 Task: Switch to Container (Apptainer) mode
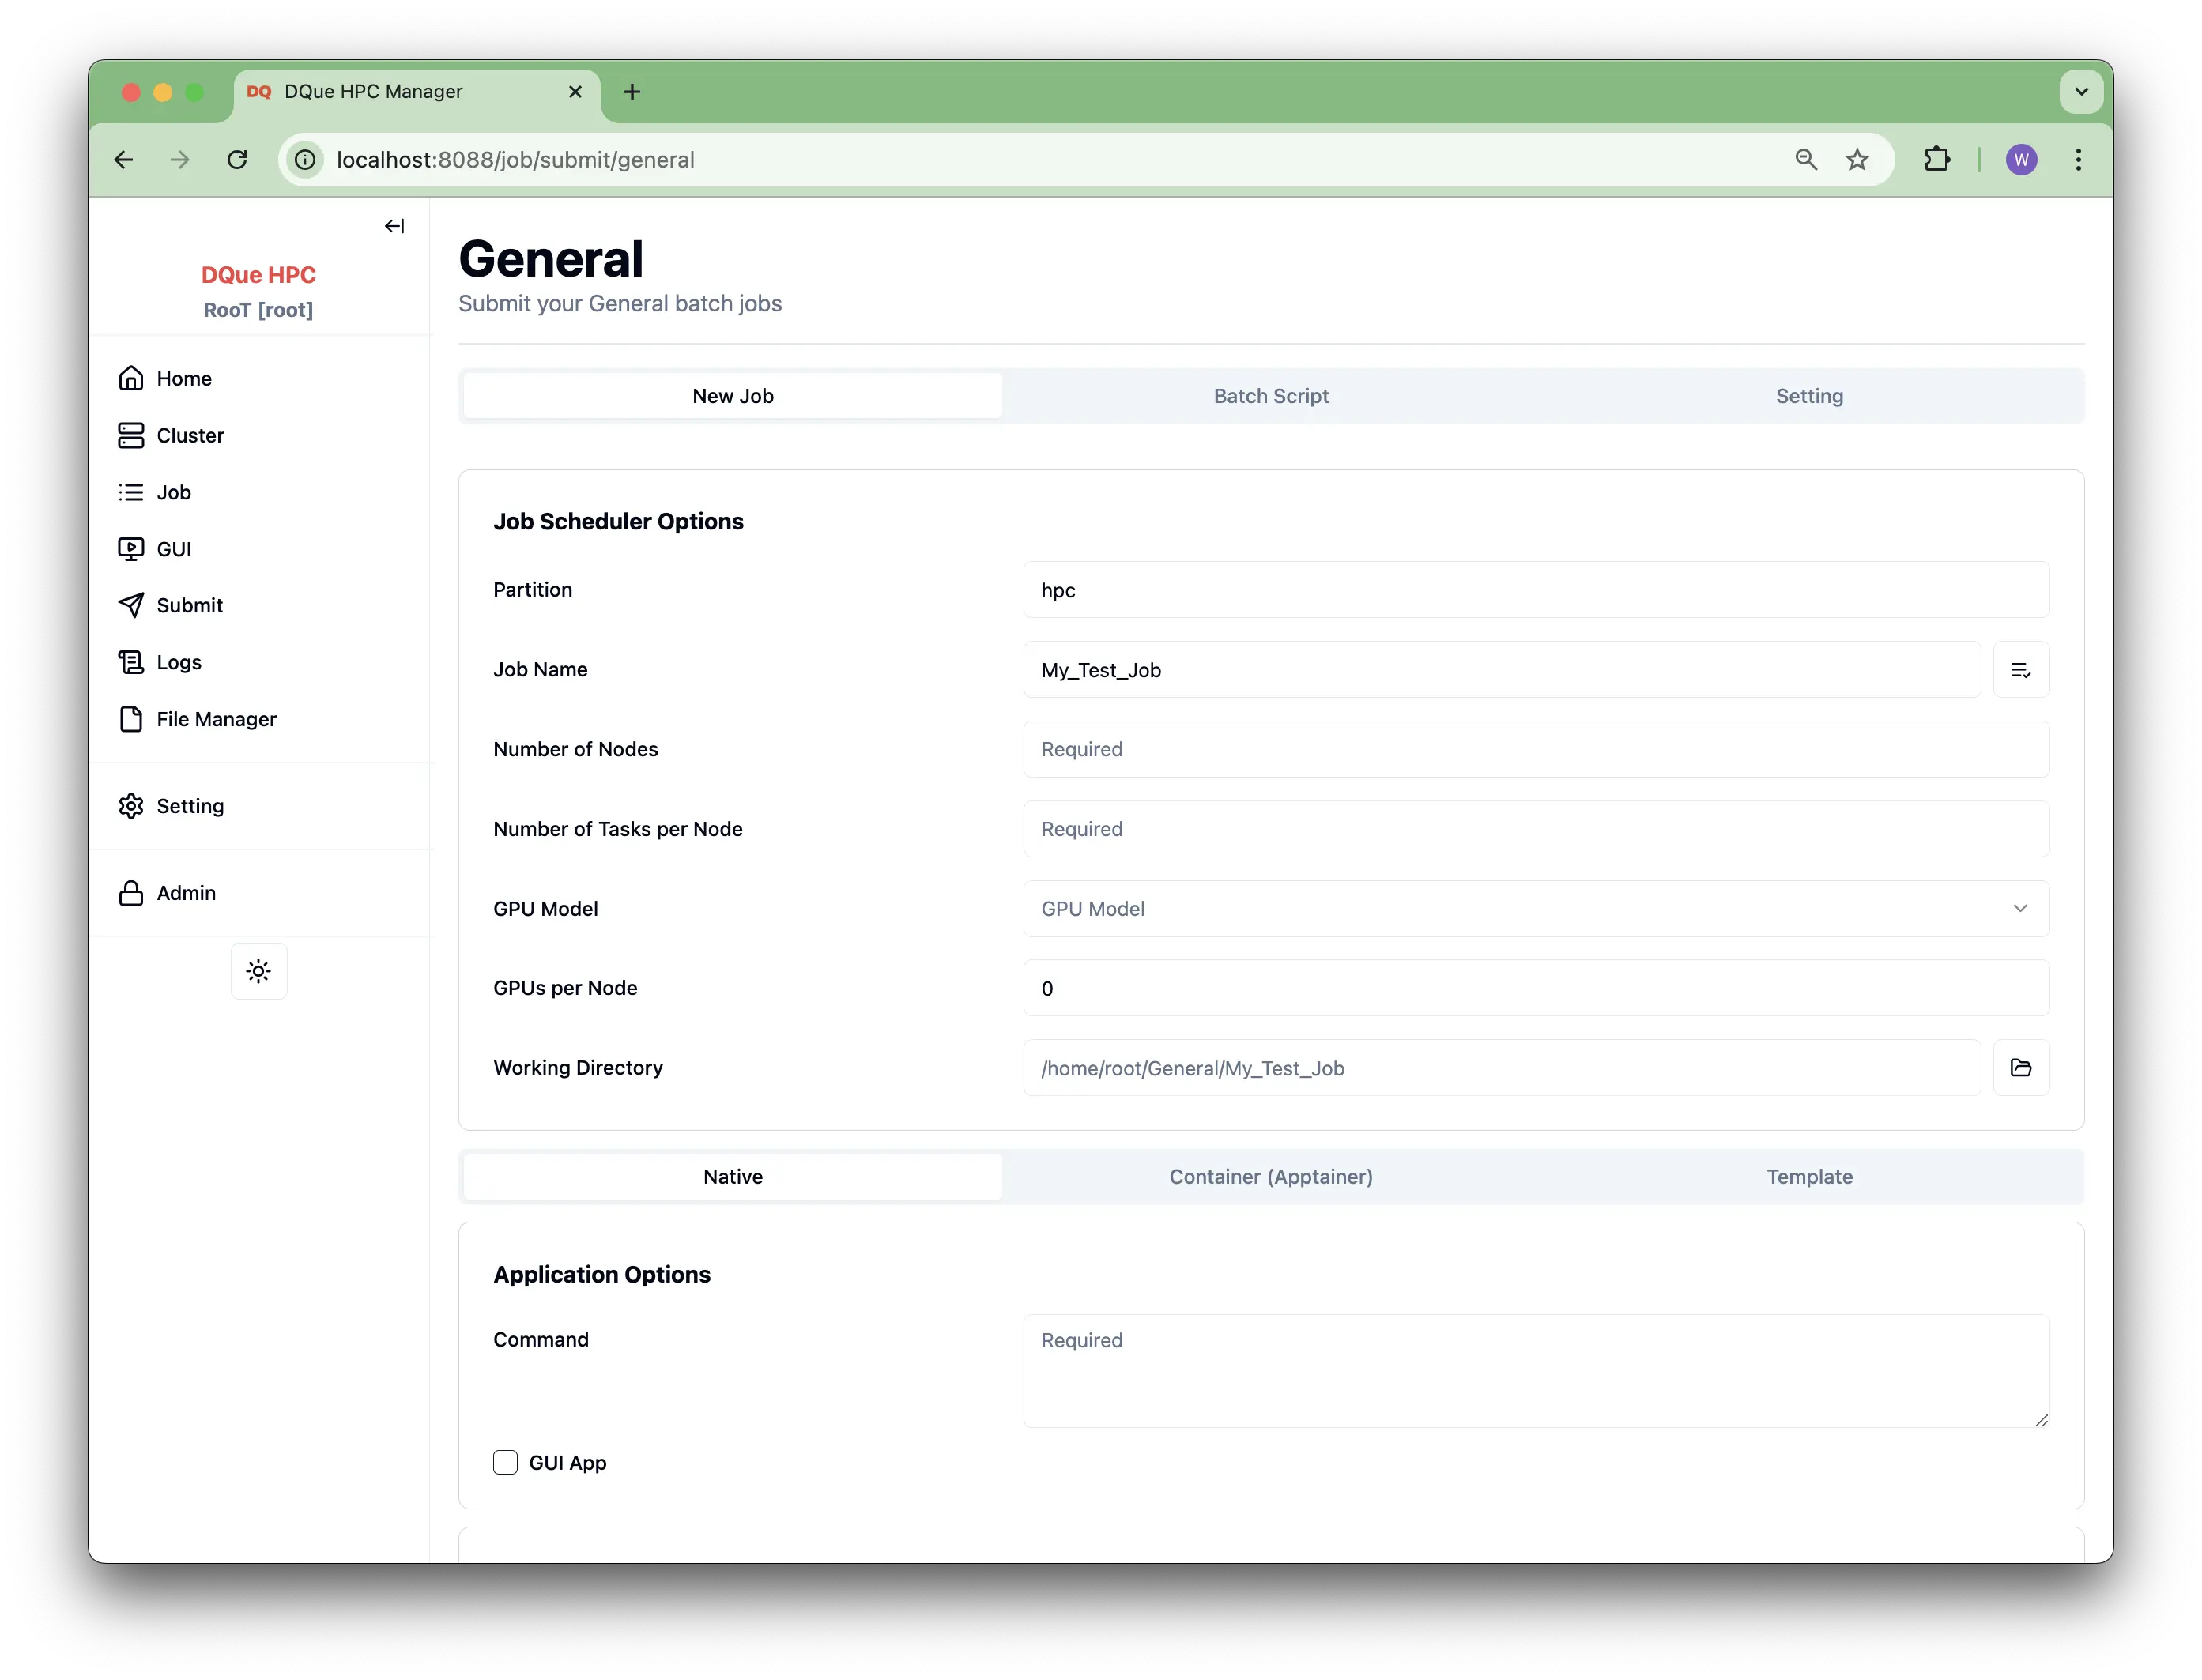point(1270,1176)
